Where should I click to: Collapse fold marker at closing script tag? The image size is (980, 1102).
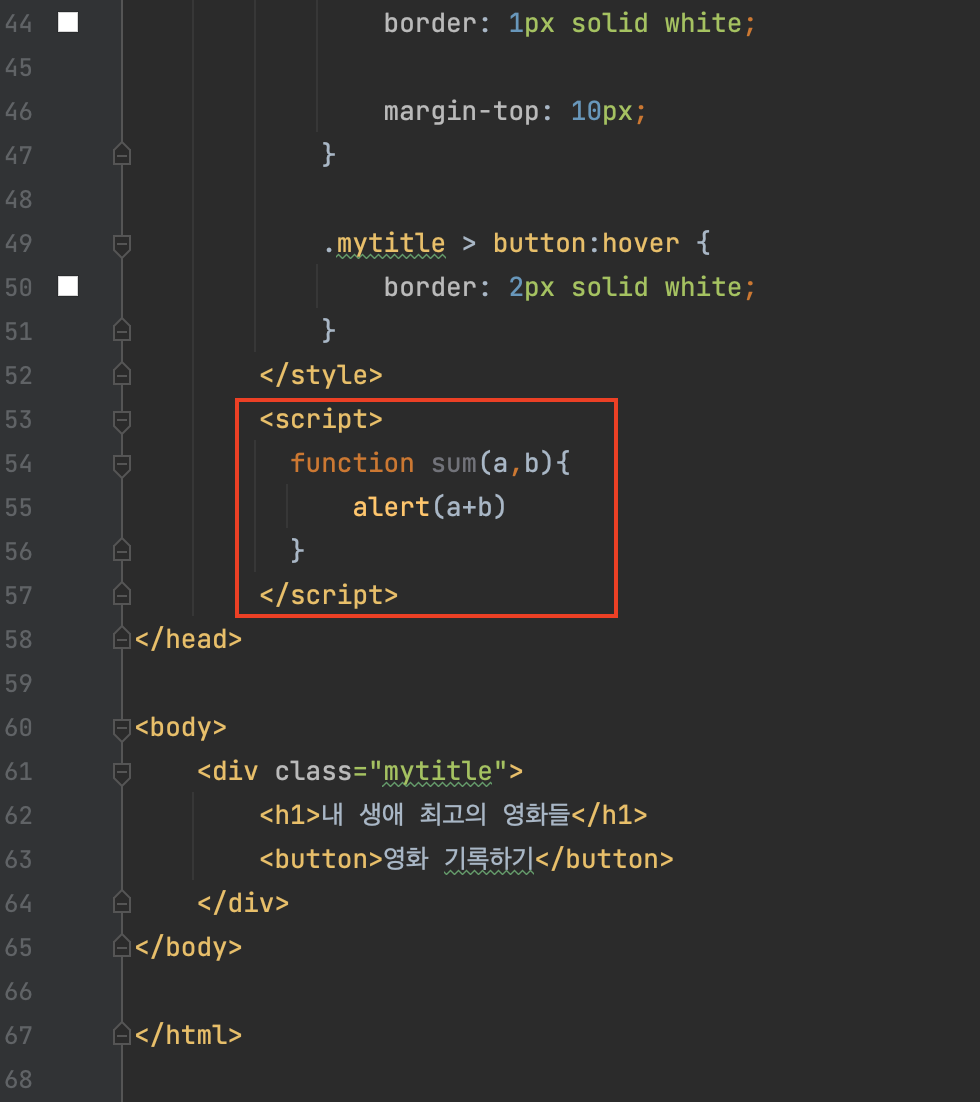click(x=122, y=595)
